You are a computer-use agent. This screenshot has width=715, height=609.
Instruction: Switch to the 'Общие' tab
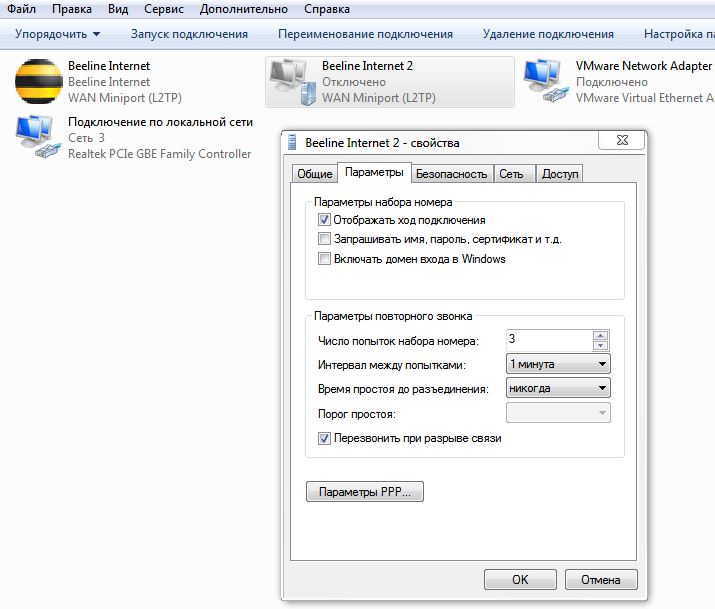tap(315, 174)
